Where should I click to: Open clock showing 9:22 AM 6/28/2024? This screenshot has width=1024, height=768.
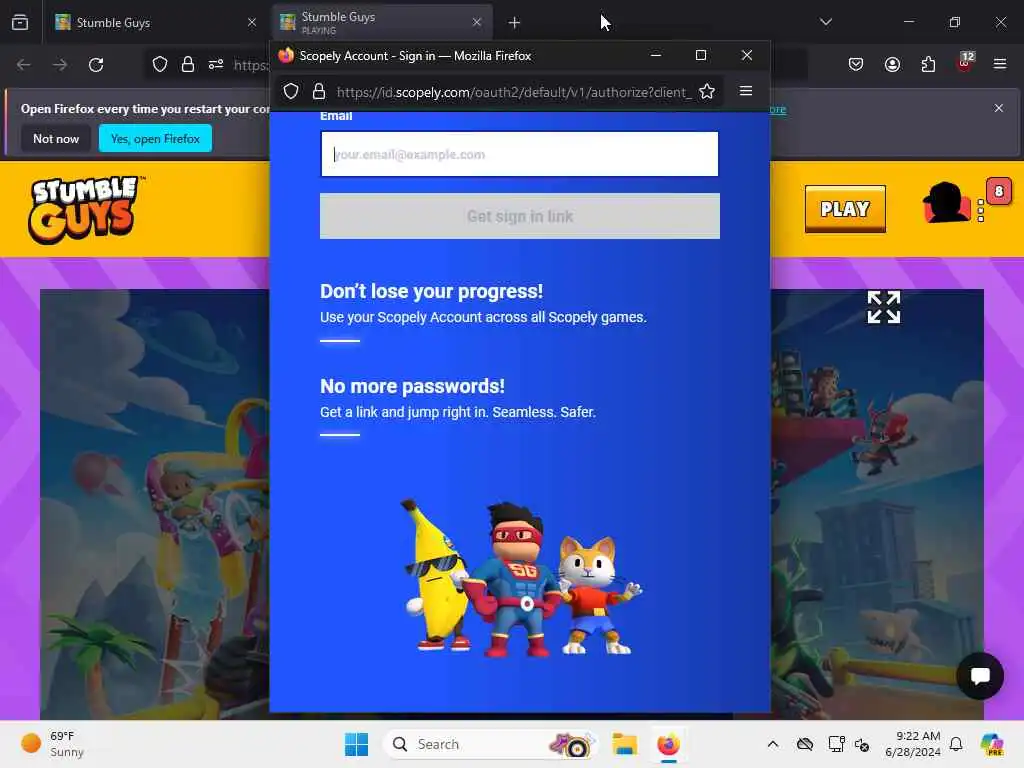pyautogui.click(x=912, y=744)
